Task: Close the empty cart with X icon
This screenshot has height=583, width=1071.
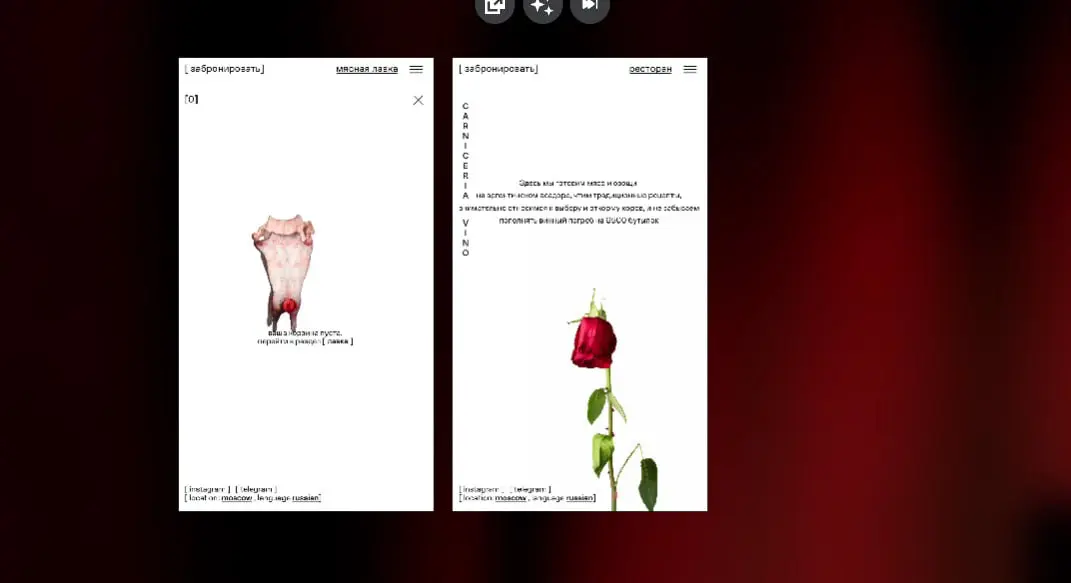Action: [x=418, y=100]
